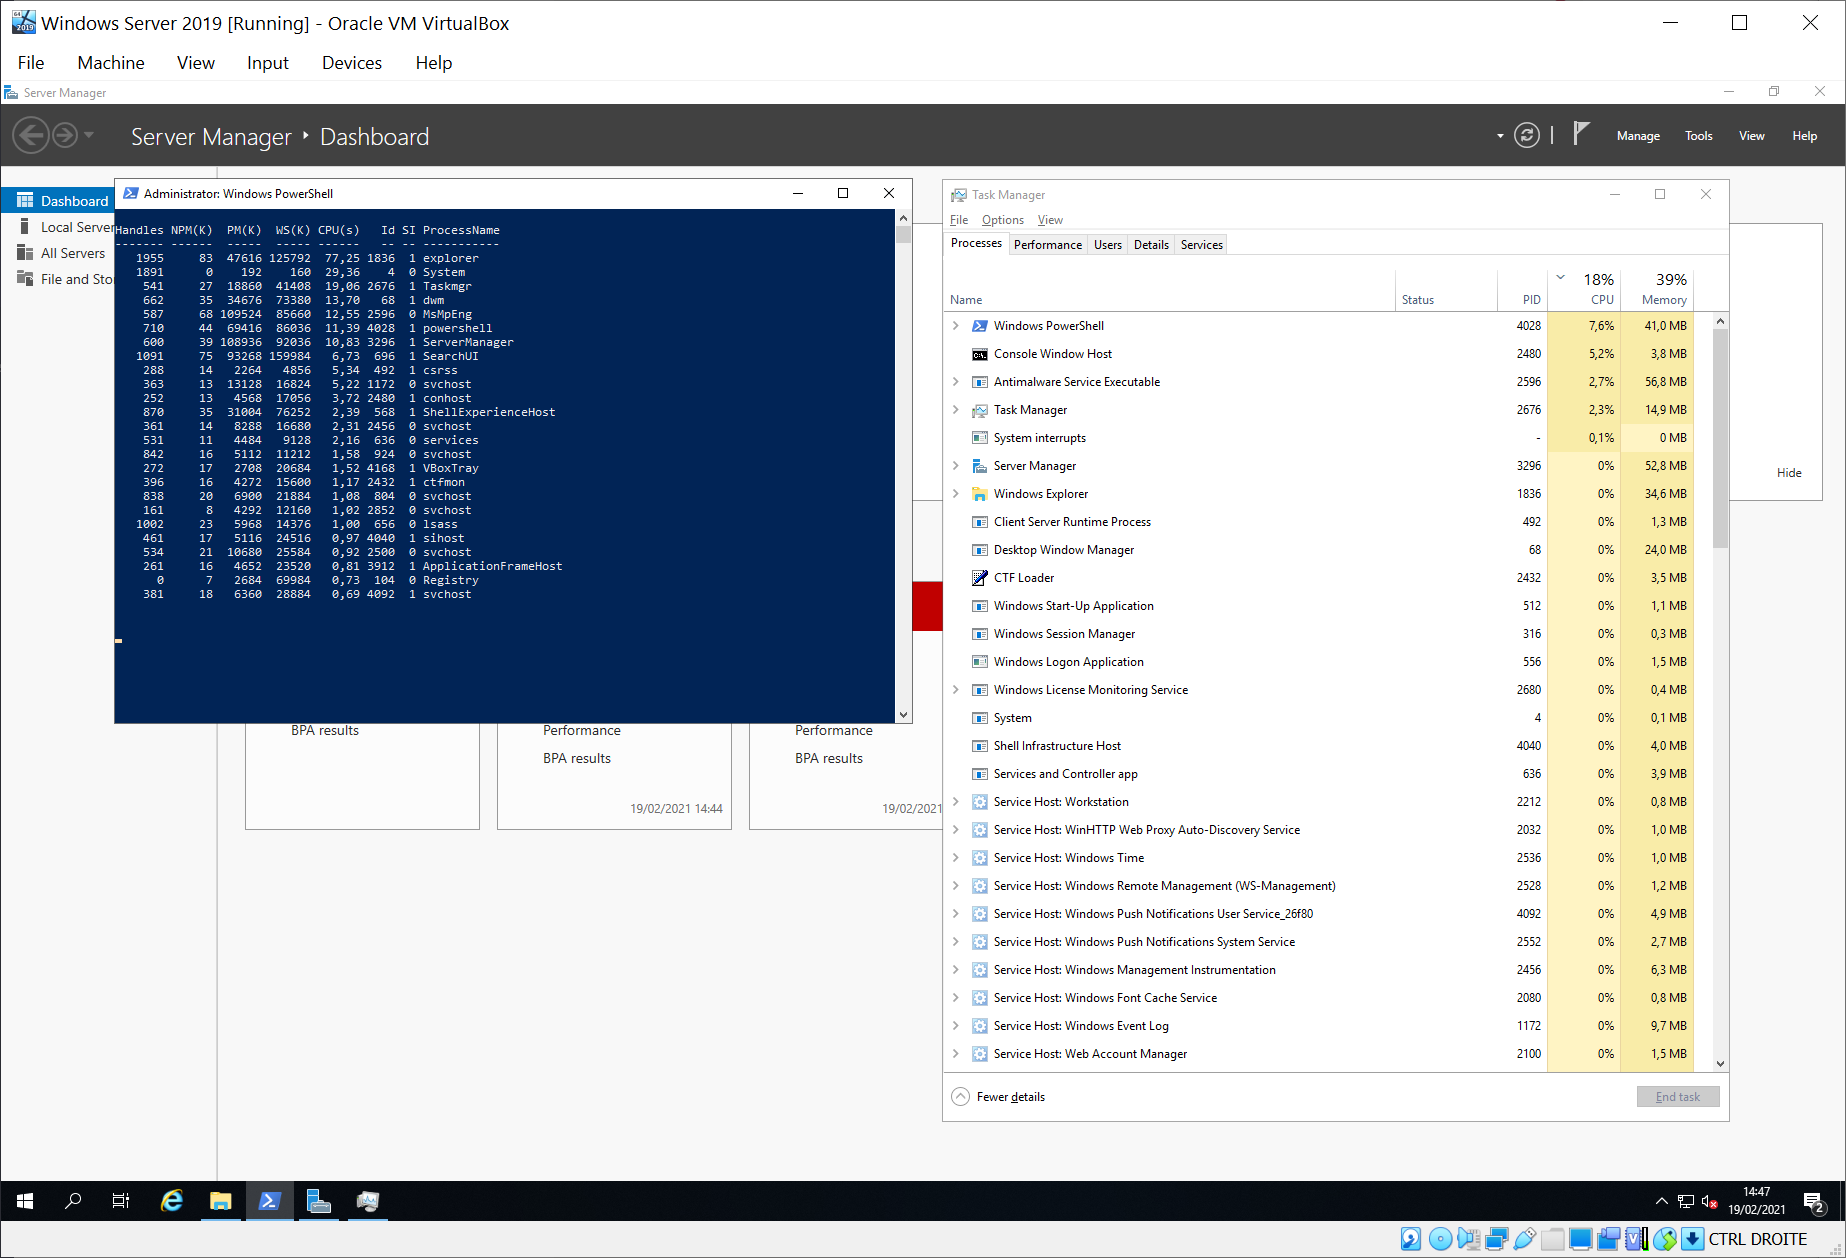
Task: Open File Explorer from the taskbar
Action: tap(220, 1201)
